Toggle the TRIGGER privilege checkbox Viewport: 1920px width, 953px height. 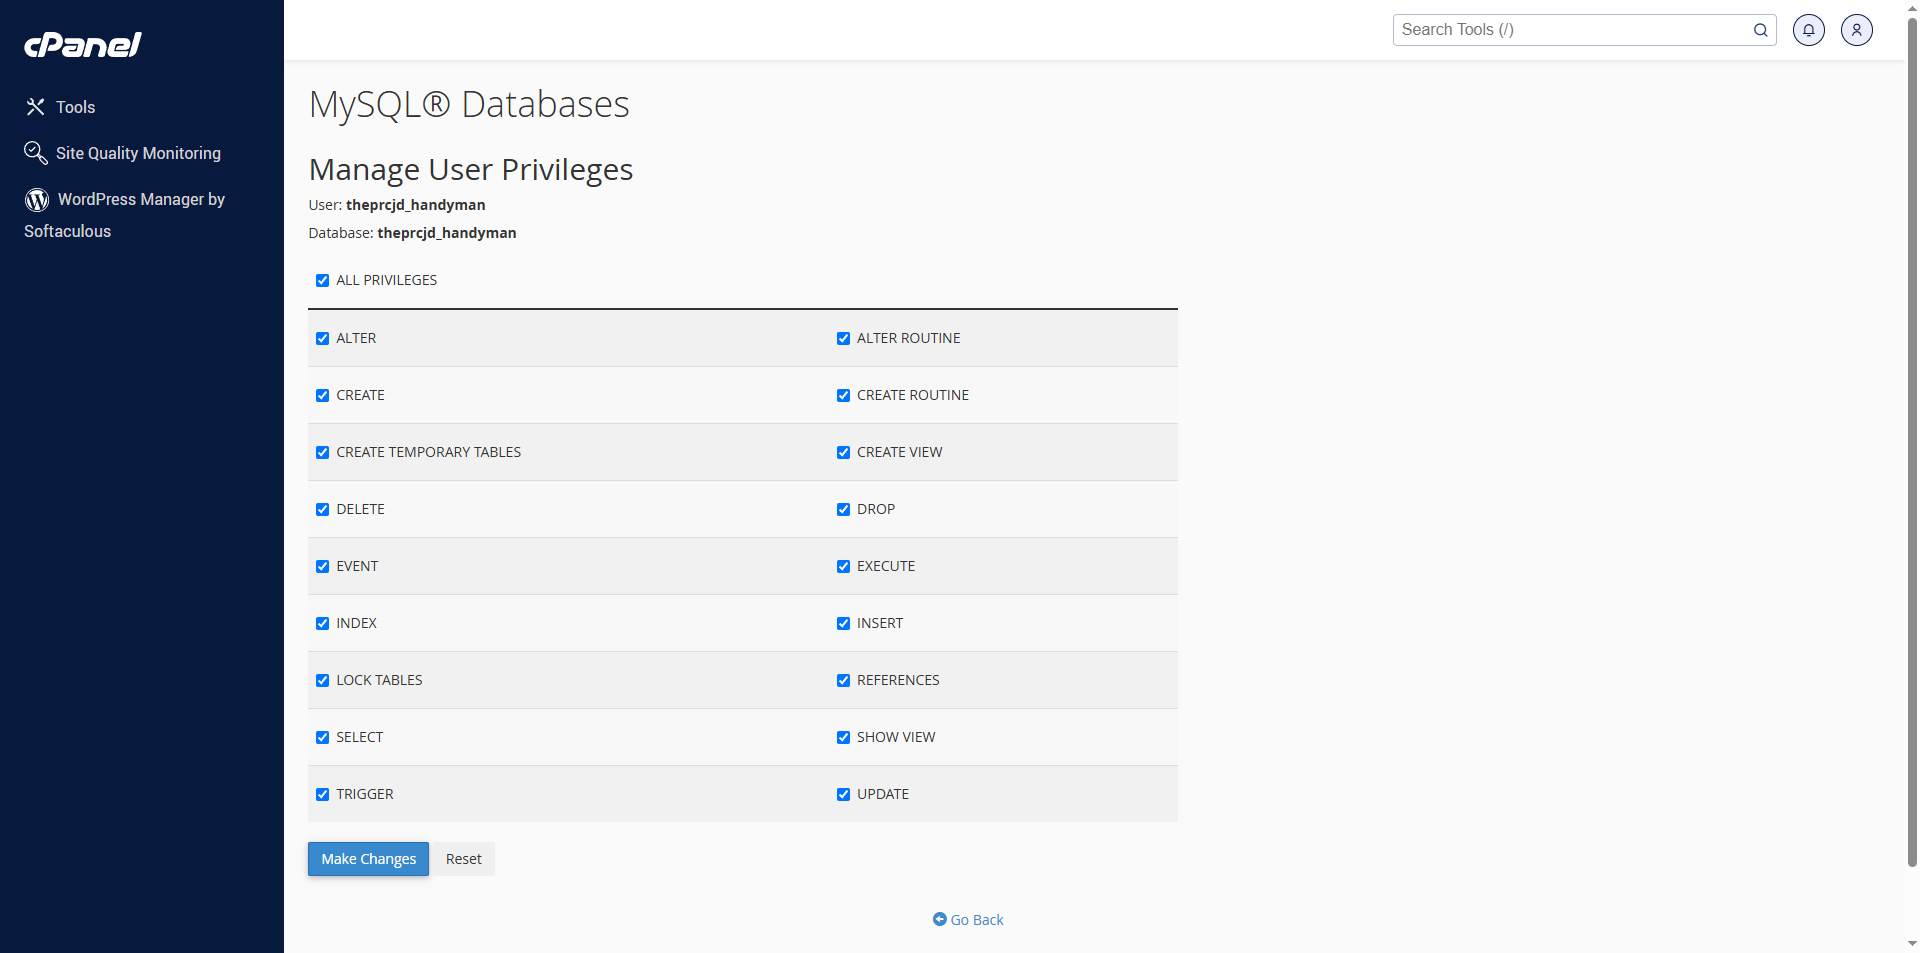tap(322, 795)
